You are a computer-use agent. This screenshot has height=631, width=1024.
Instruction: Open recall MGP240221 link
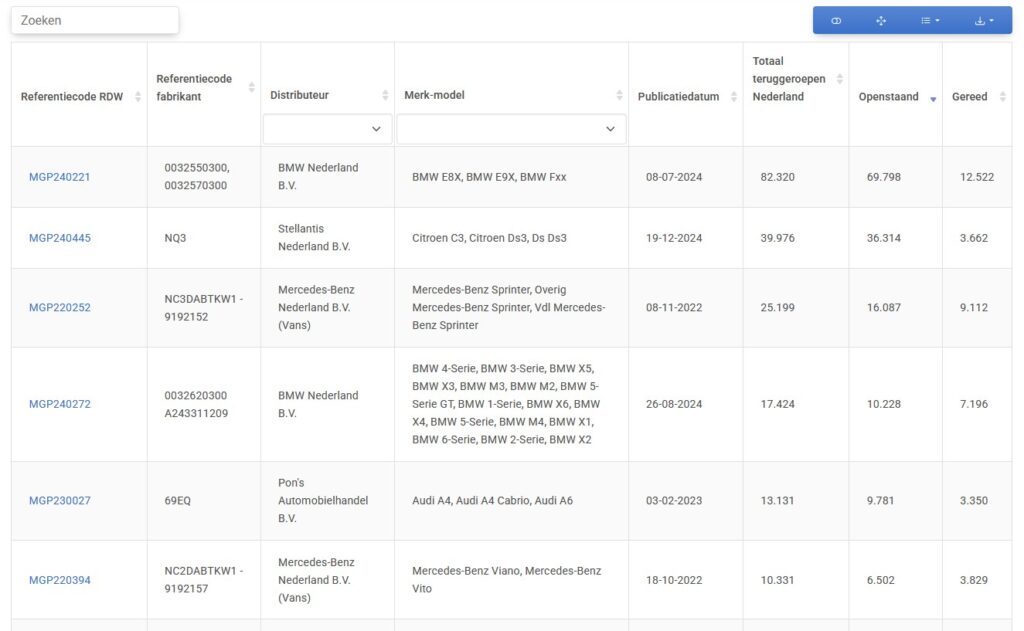[x=59, y=177]
